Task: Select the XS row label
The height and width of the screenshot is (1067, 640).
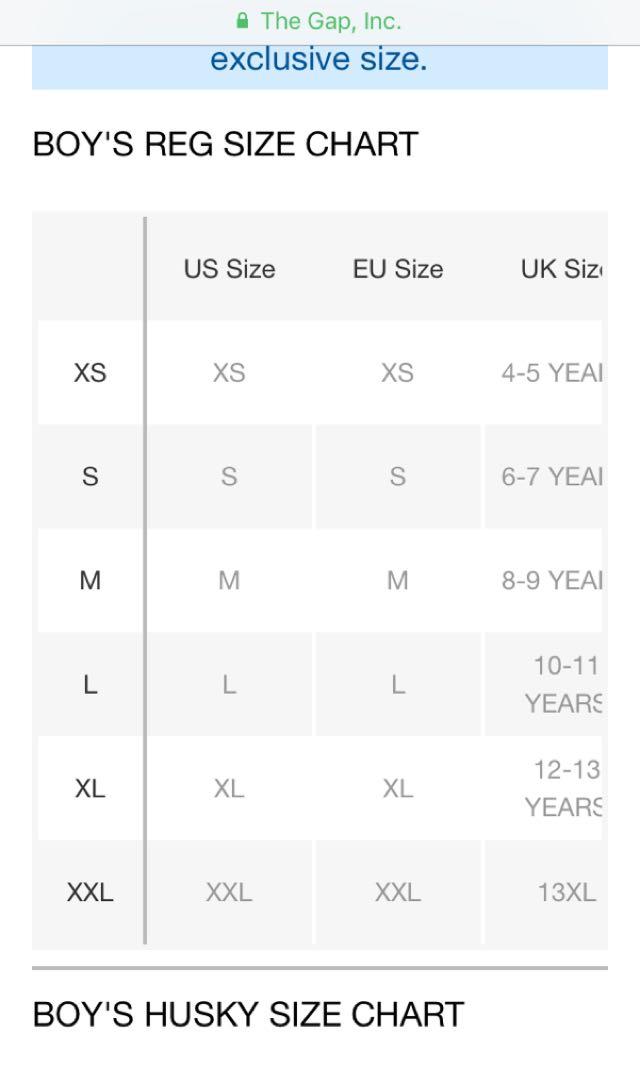Action: pyautogui.click(x=90, y=373)
